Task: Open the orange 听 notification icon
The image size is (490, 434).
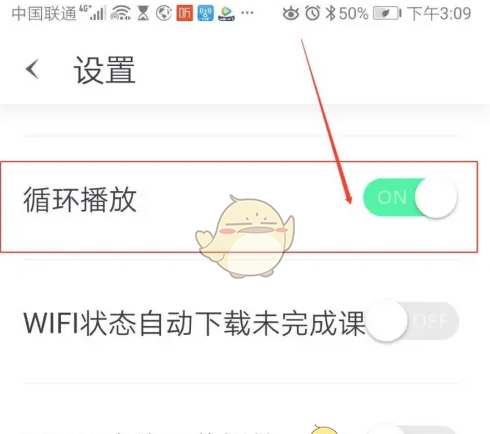Action: click(x=185, y=13)
